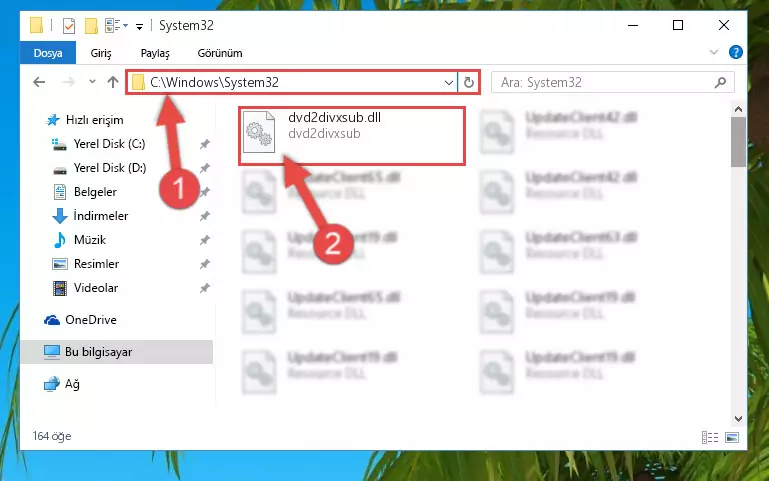Screen dimensions: 769x481
Task: Refresh the System32 folder view
Action: pos(469,82)
